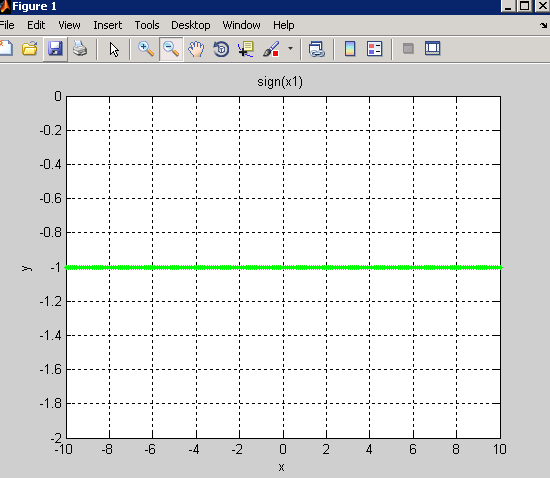Select the Brush data tool
The width and height of the screenshot is (550, 478).
pos(271,49)
